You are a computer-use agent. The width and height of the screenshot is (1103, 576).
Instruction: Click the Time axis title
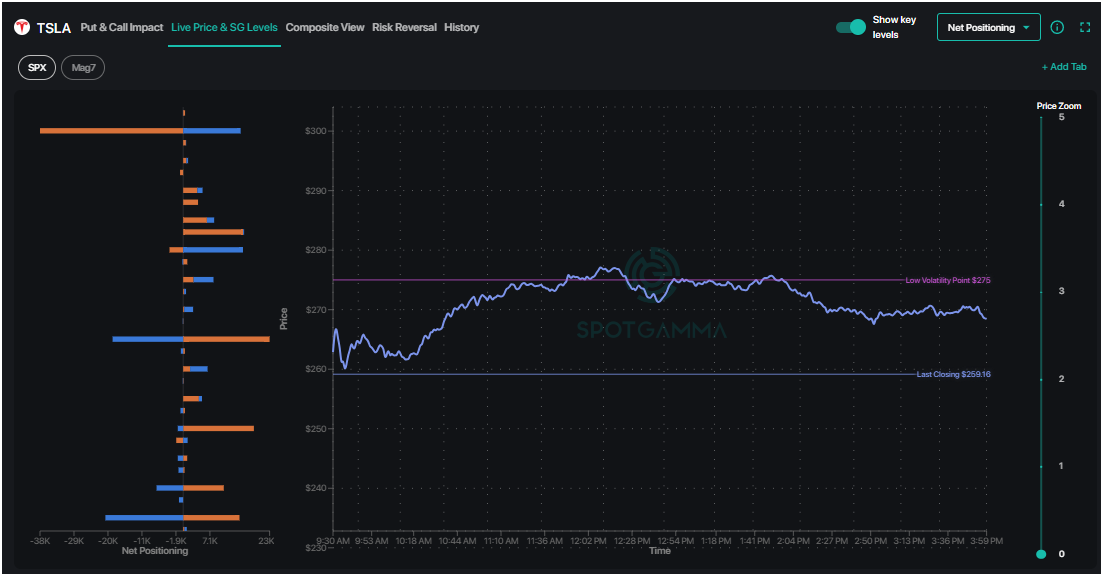pyautogui.click(x=660, y=551)
